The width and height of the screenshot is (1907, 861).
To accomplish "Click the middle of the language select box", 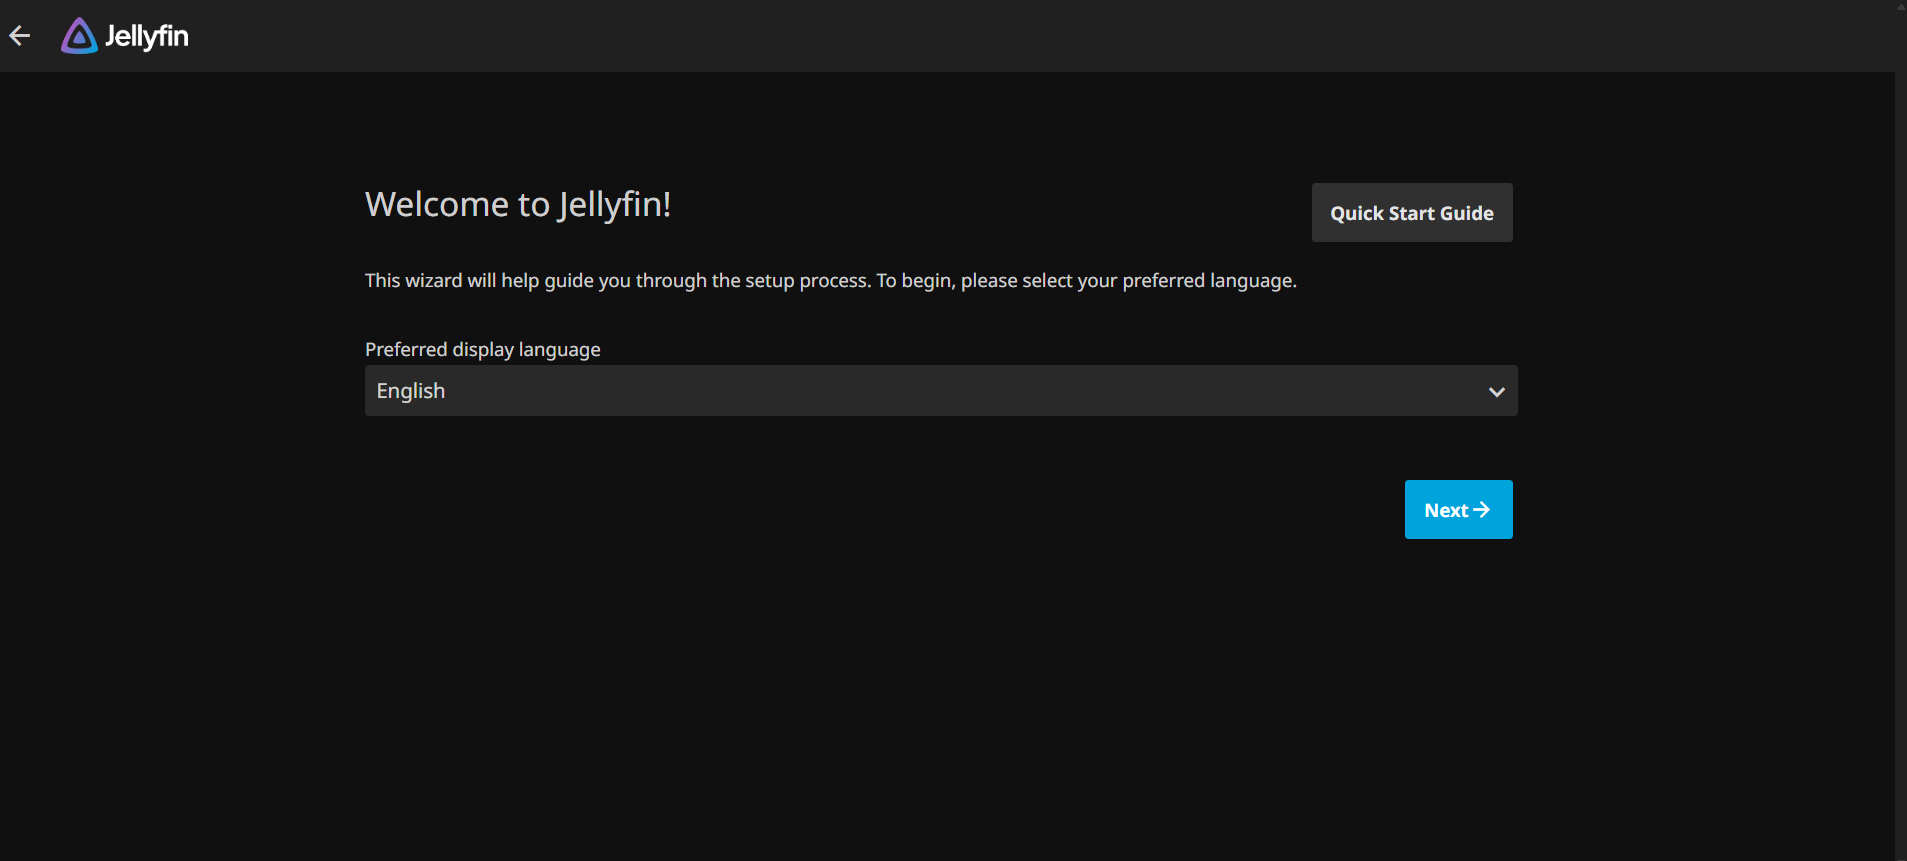I will [940, 391].
